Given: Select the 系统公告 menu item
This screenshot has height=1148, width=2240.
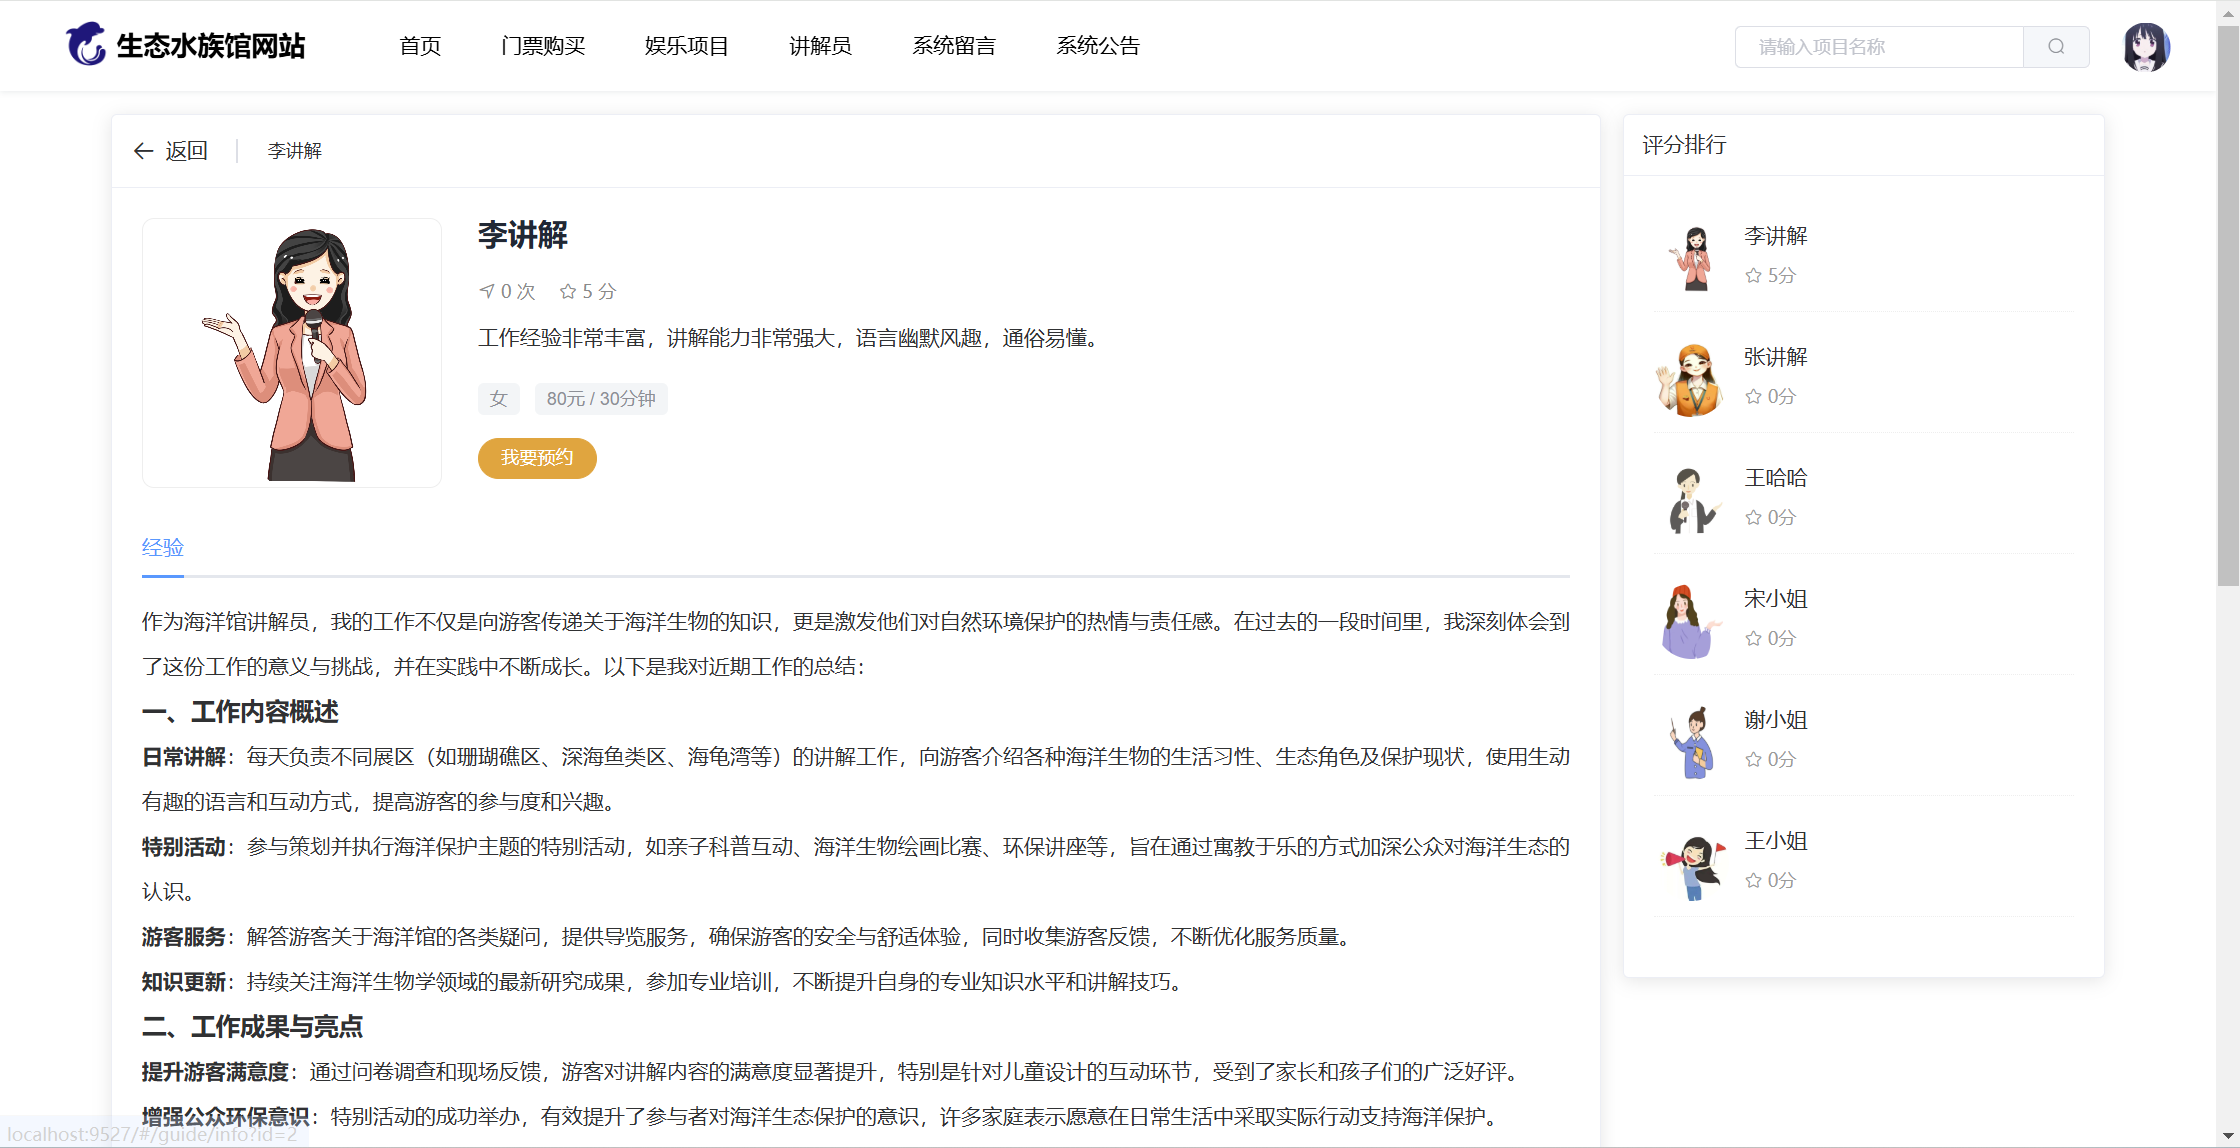Looking at the screenshot, I should pos(1098,46).
